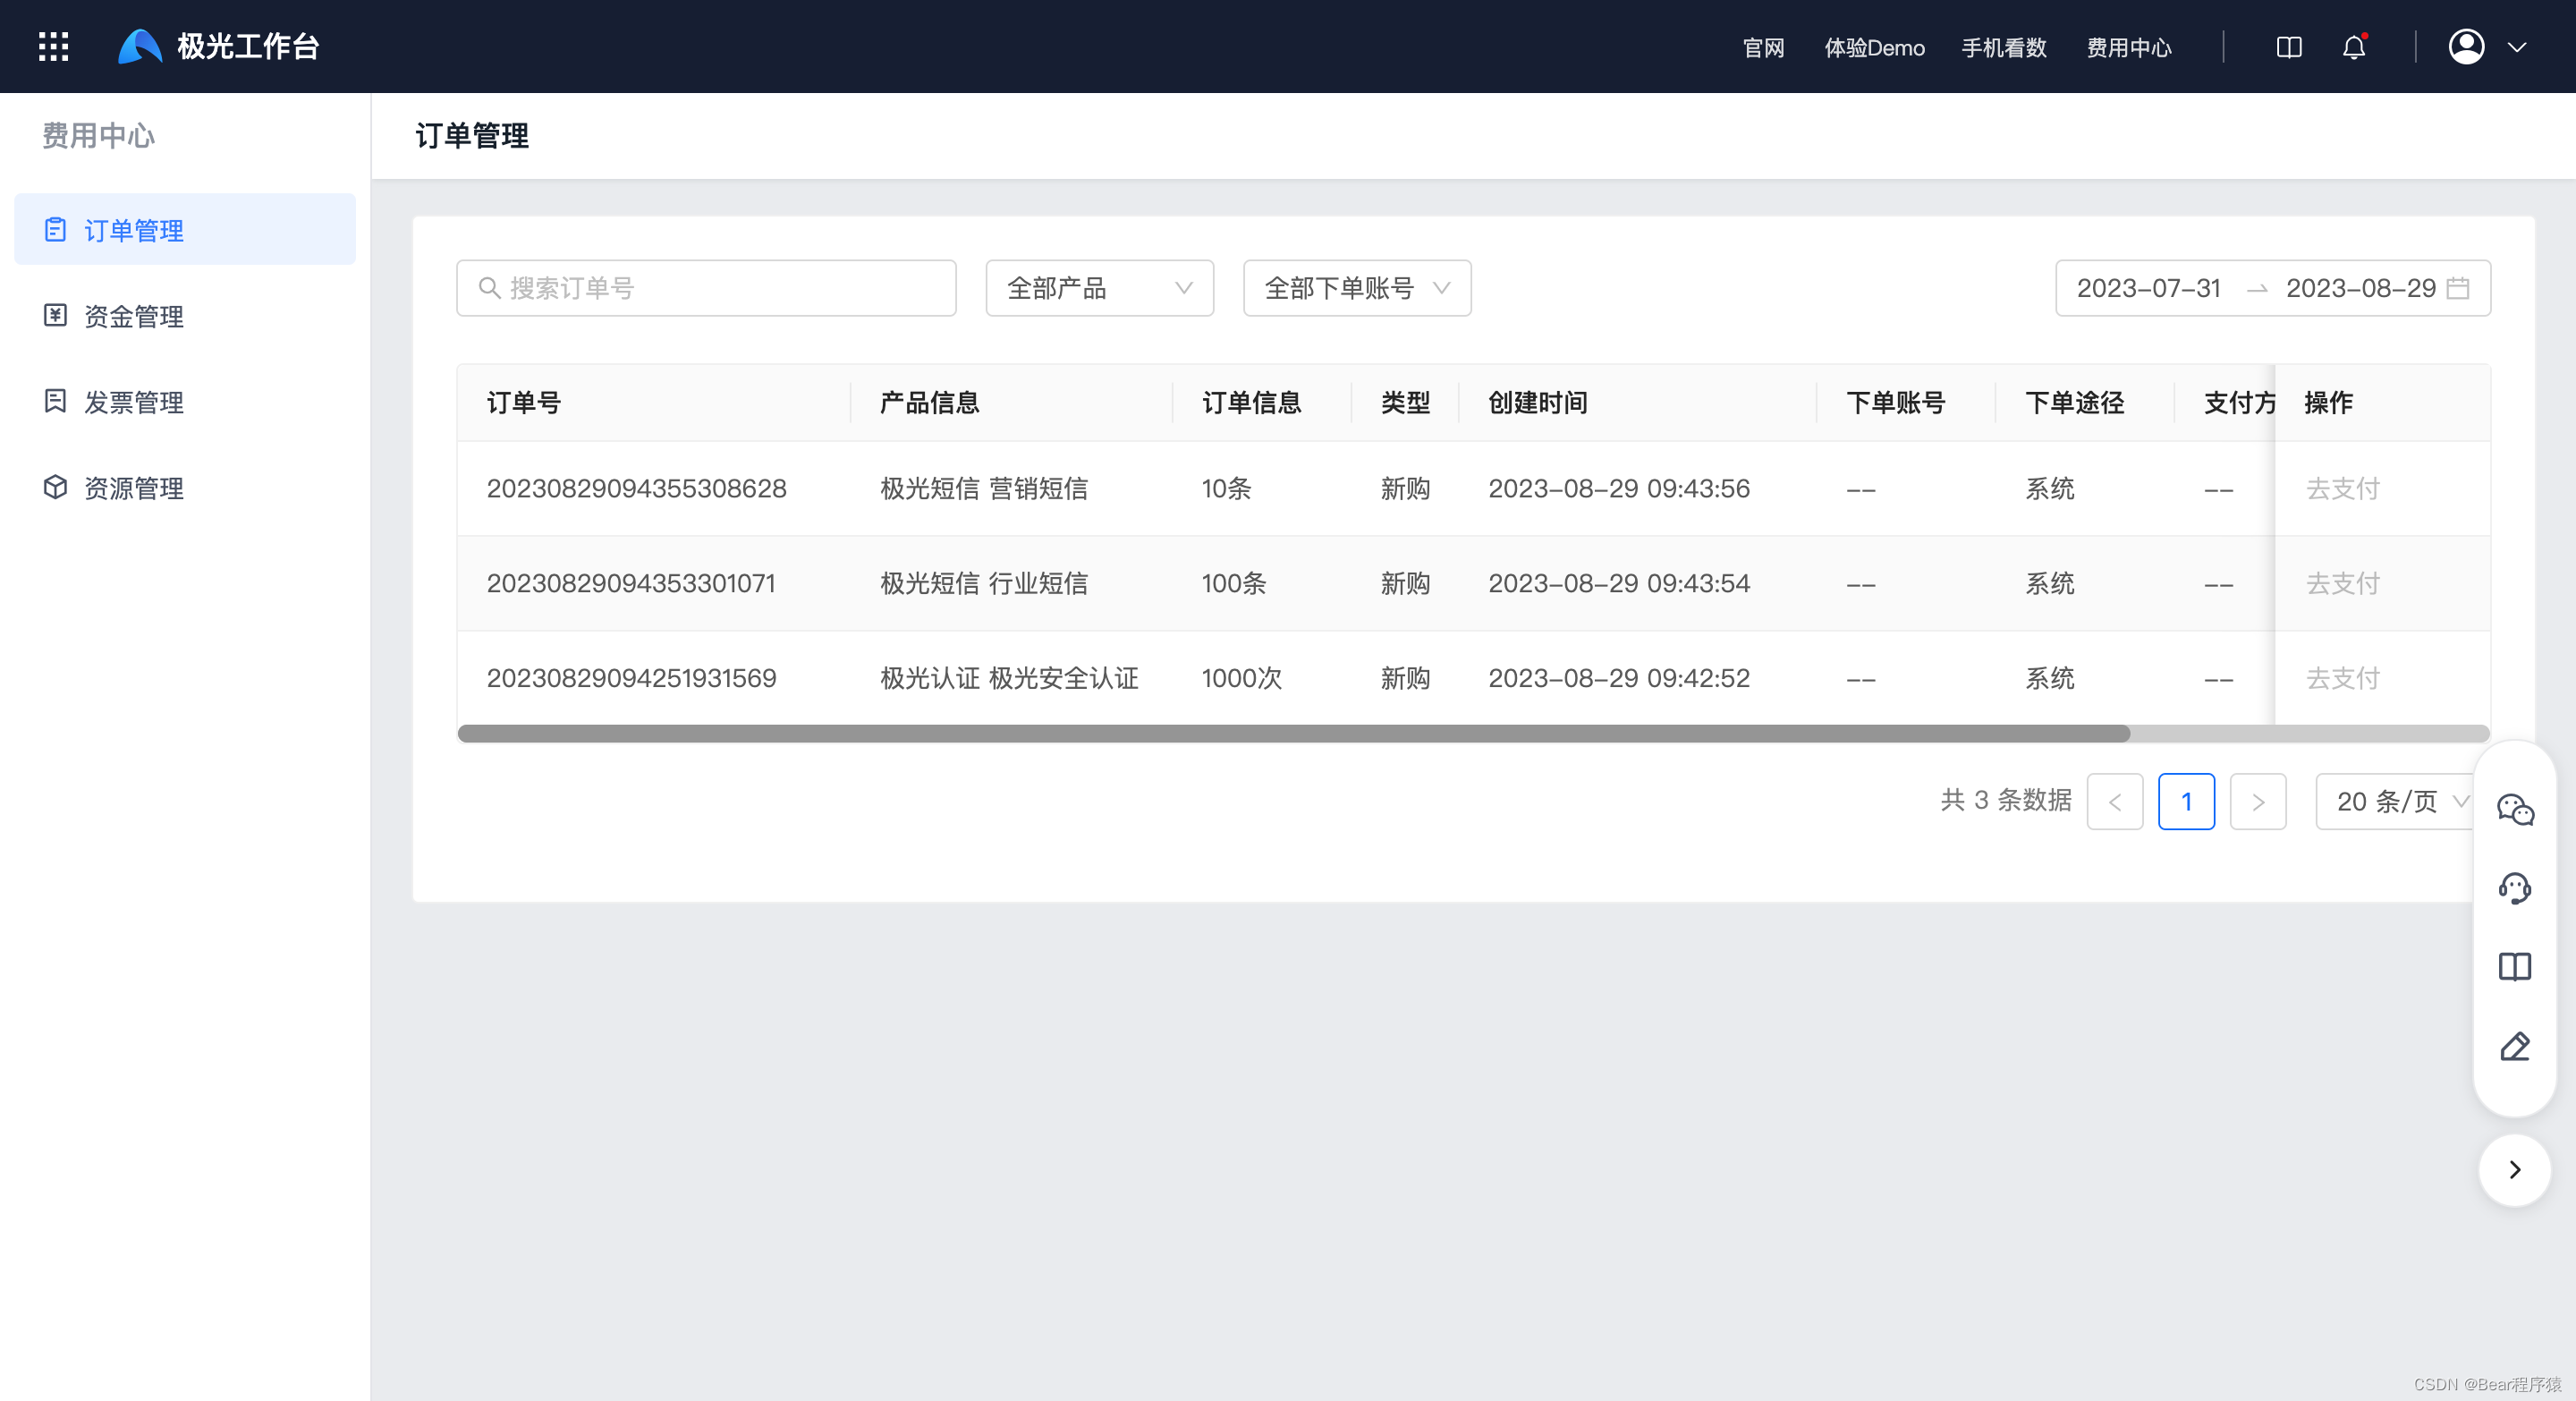The width and height of the screenshot is (2576, 1401).
Task: Click 去支付 for the 营销短信 order
Action: click(2342, 488)
